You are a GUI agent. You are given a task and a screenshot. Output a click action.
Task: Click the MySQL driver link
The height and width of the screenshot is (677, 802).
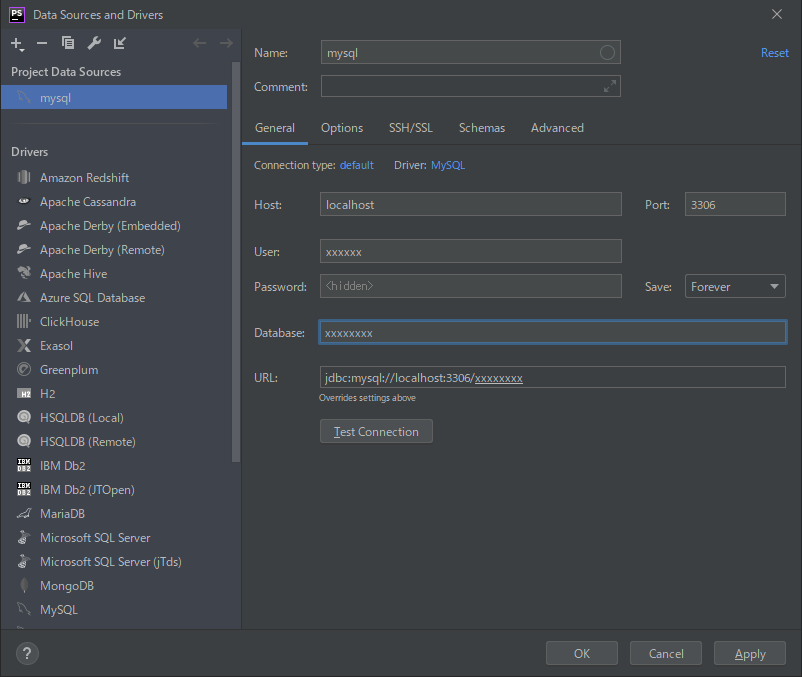point(448,165)
